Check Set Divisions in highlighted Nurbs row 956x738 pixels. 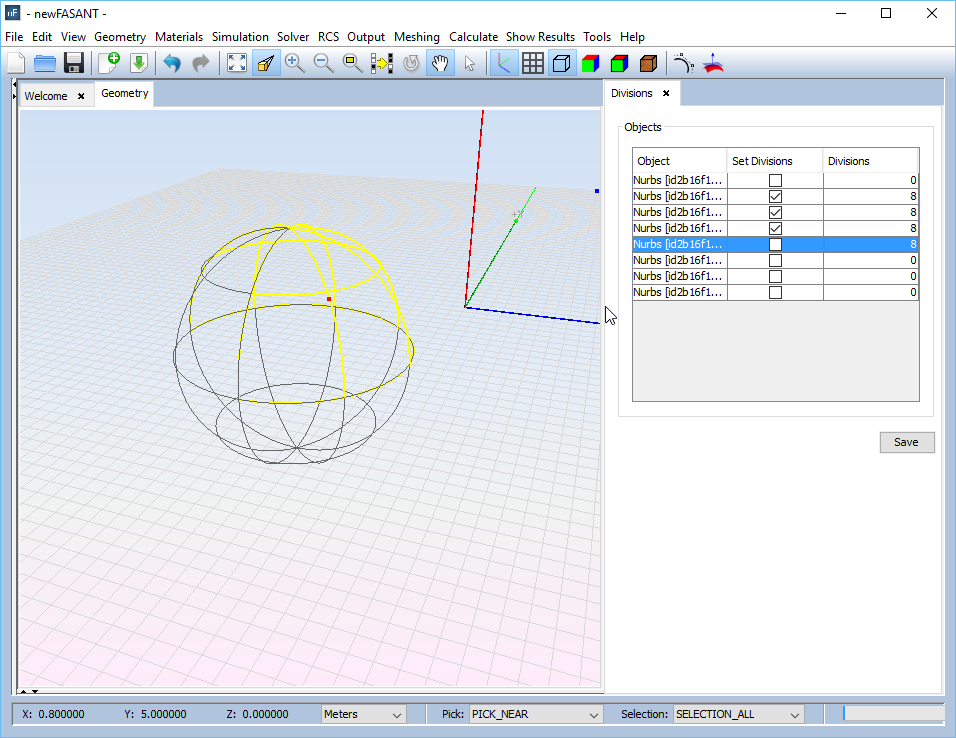point(775,244)
